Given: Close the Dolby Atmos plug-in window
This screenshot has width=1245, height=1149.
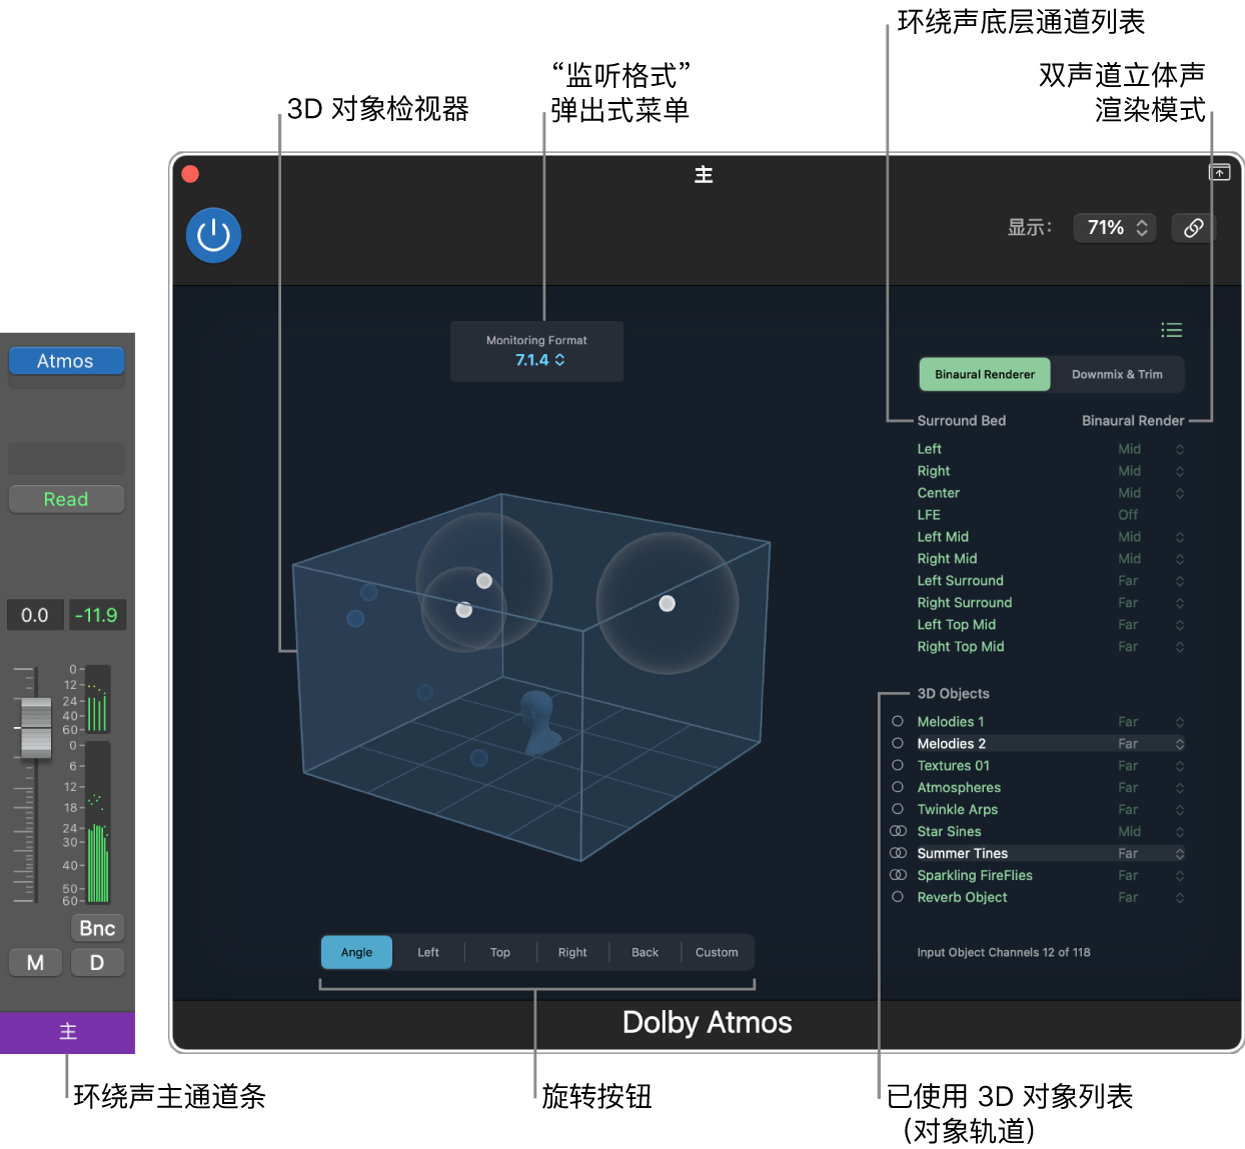Looking at the screenshot, I should 190,174.
